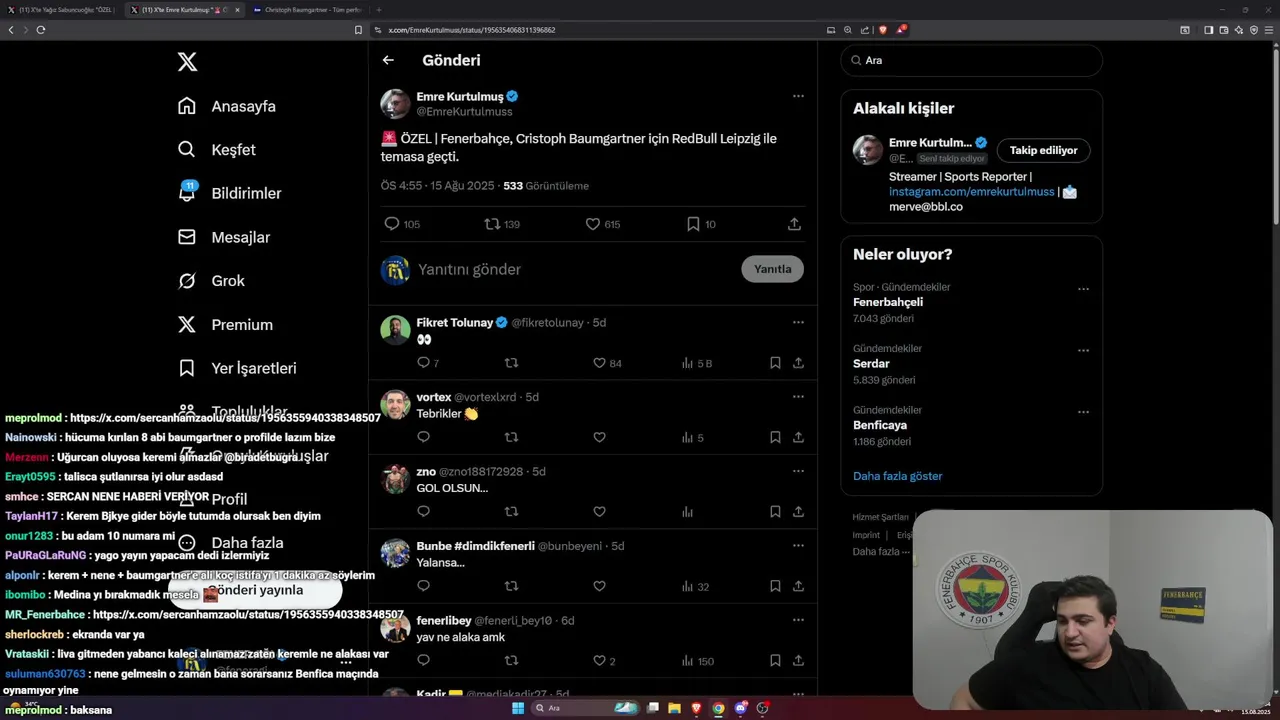Click Daha fazla göster link

click(x=897, y=476)
